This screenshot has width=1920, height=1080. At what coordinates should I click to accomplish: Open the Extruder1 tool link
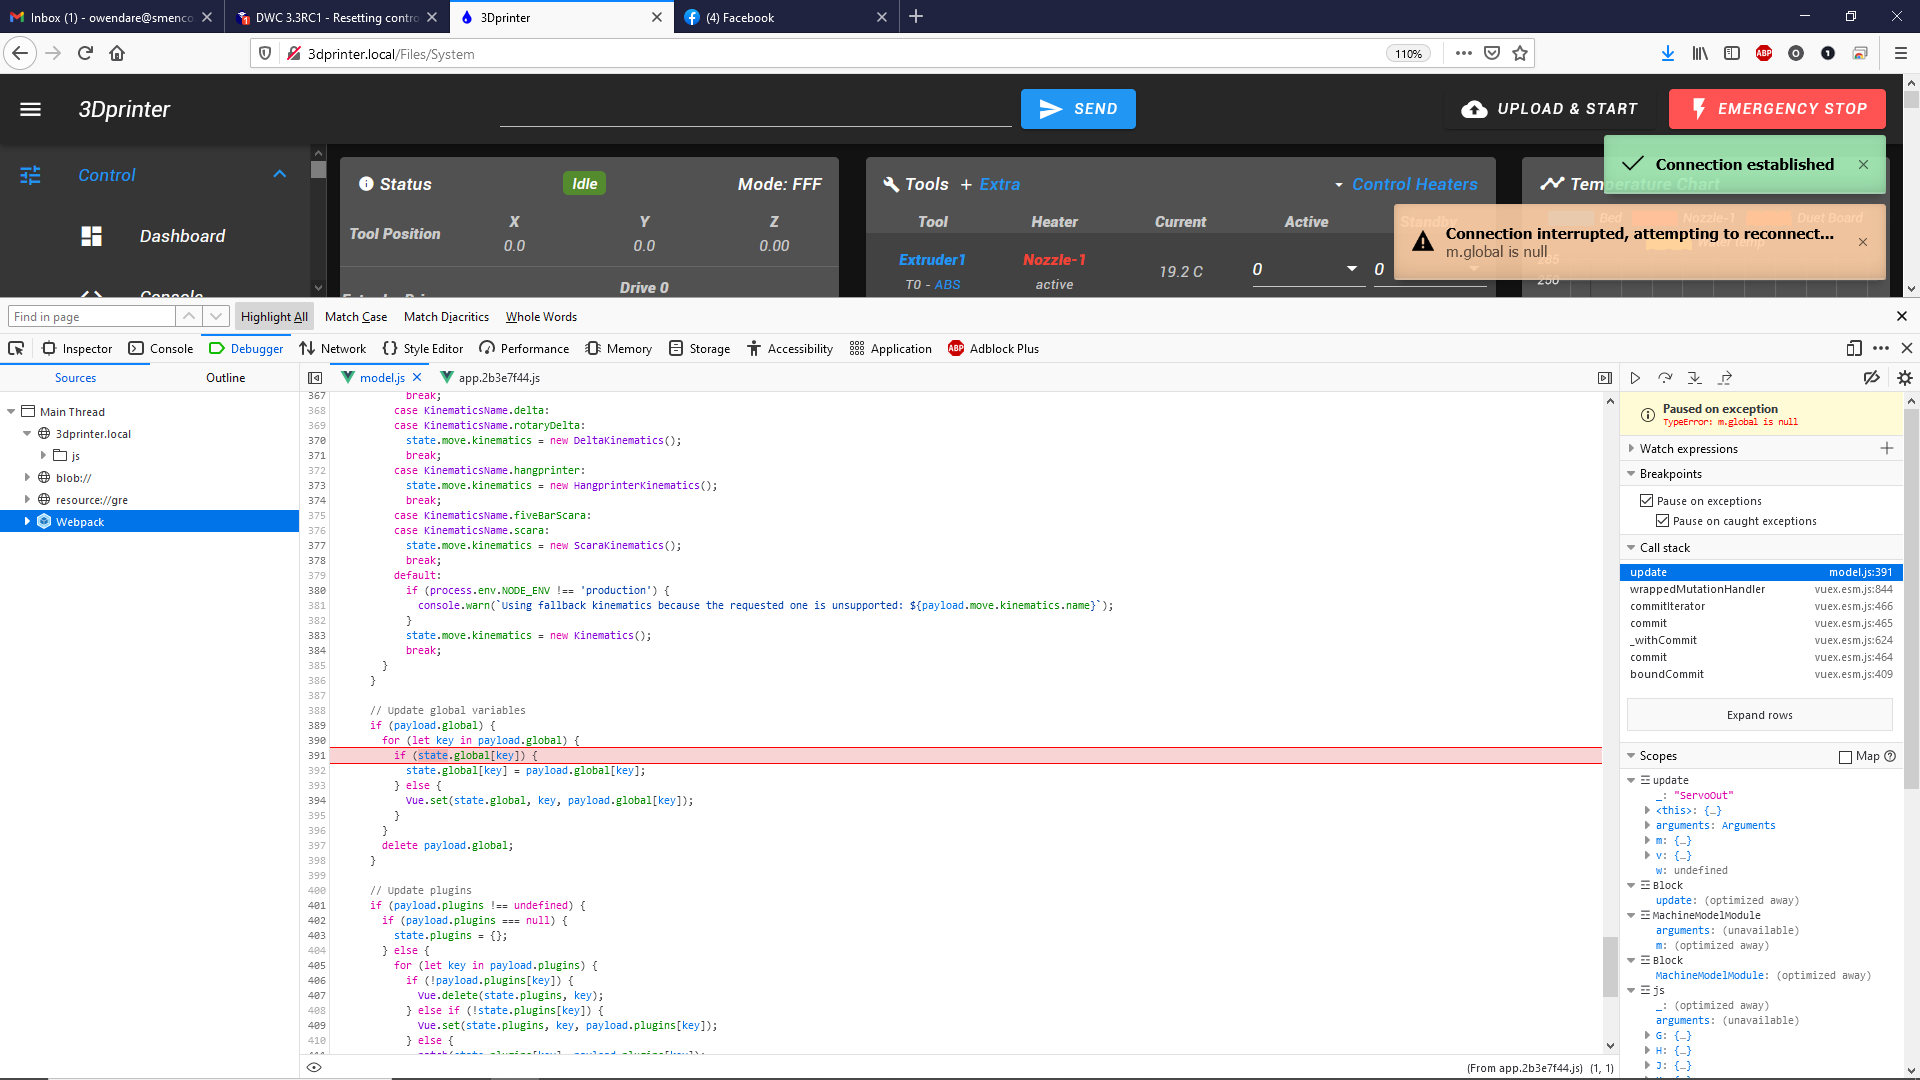[x=932, y=260]
